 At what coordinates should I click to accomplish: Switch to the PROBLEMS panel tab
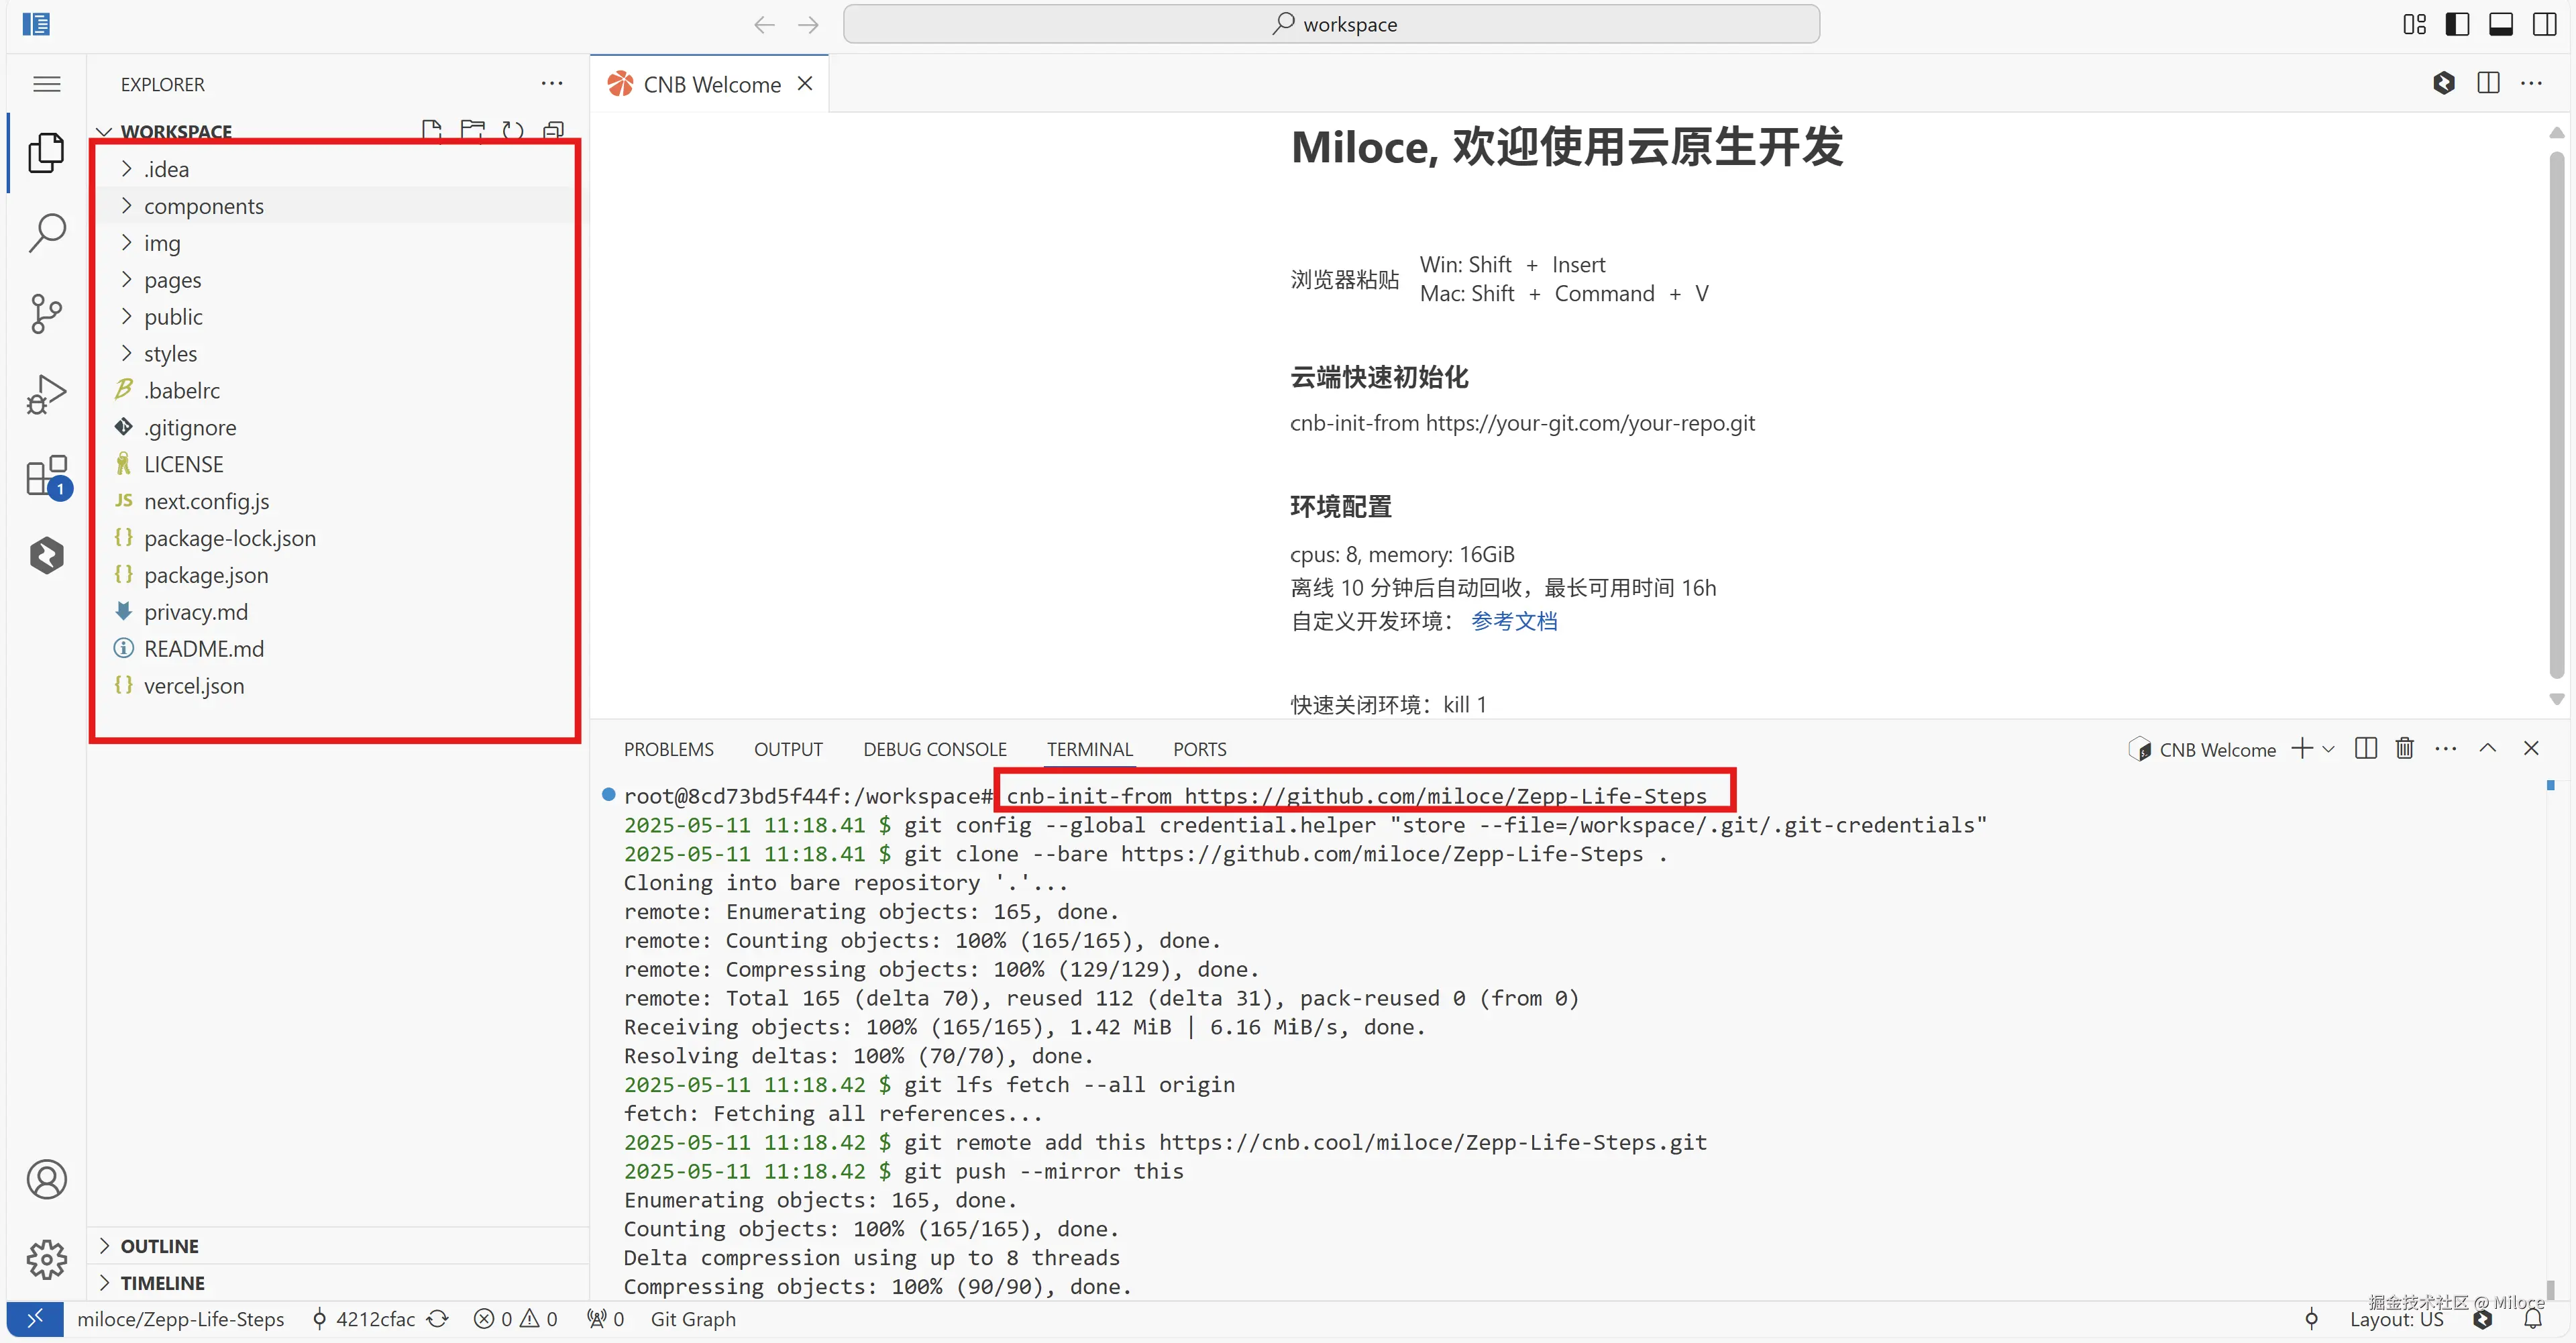pyautogui.click(x=668, y=749)
